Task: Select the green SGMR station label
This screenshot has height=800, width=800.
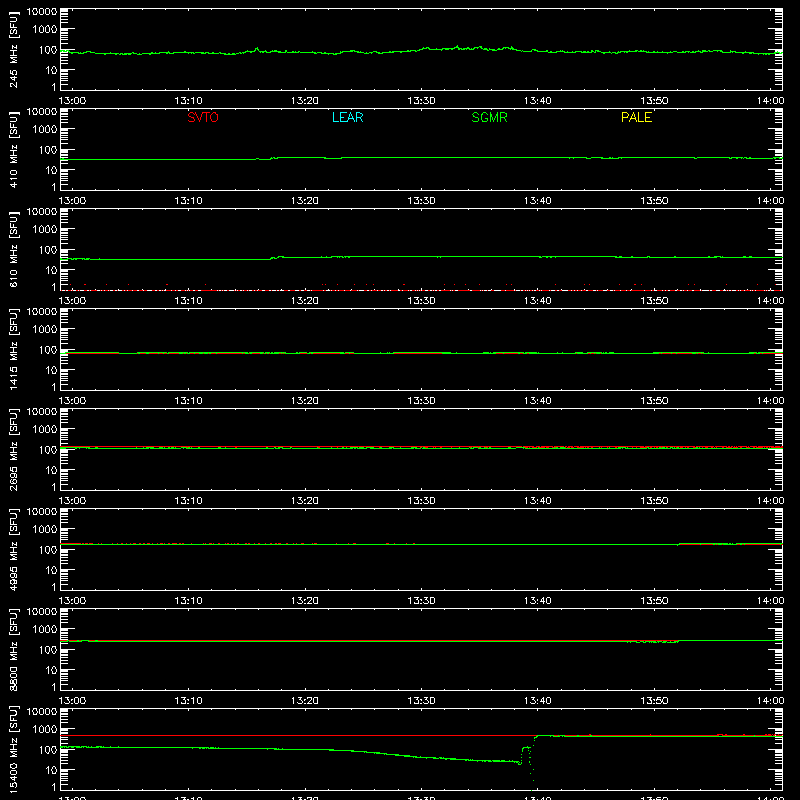Action: pyautogui.click(x=489, y=117)
